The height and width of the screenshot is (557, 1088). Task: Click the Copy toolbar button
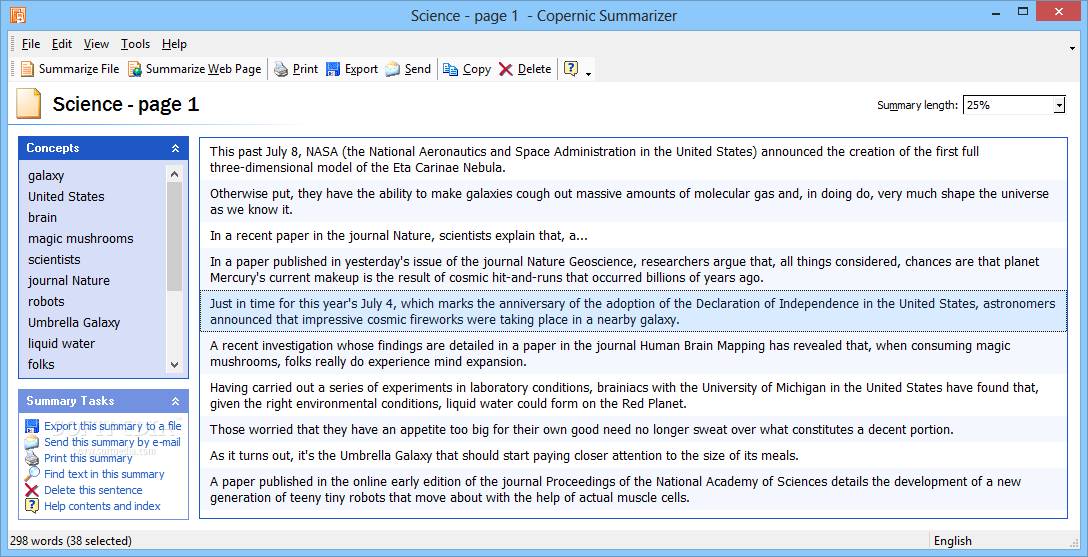click(467, 69)
